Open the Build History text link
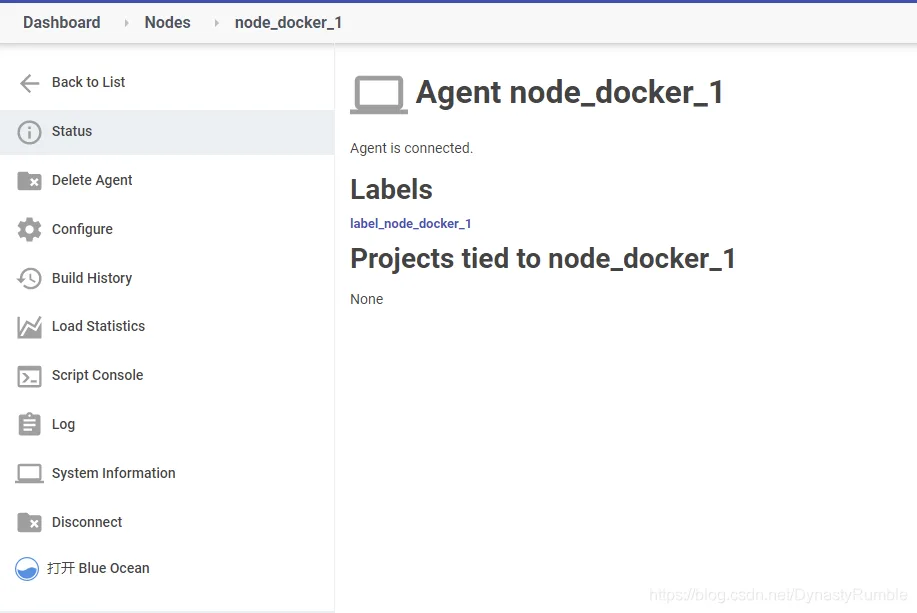This screenshot has height=613, width=917. 92,278
